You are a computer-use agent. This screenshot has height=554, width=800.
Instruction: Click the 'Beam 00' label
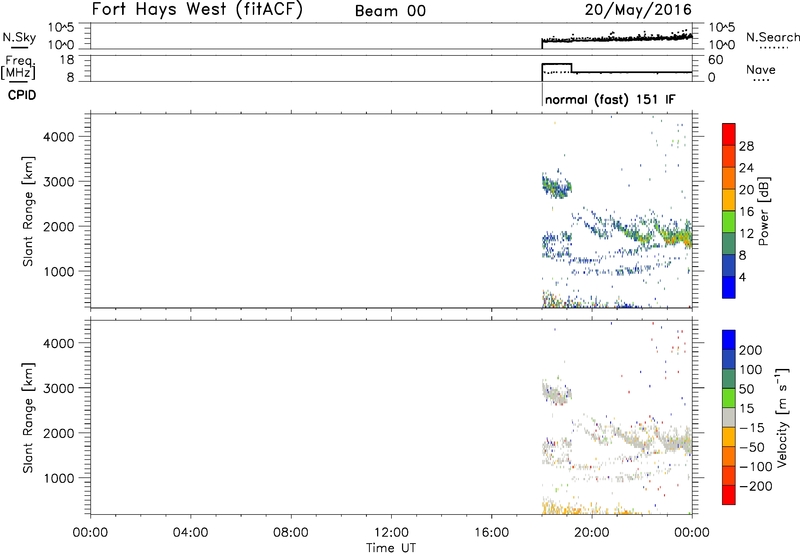point(390,11)
